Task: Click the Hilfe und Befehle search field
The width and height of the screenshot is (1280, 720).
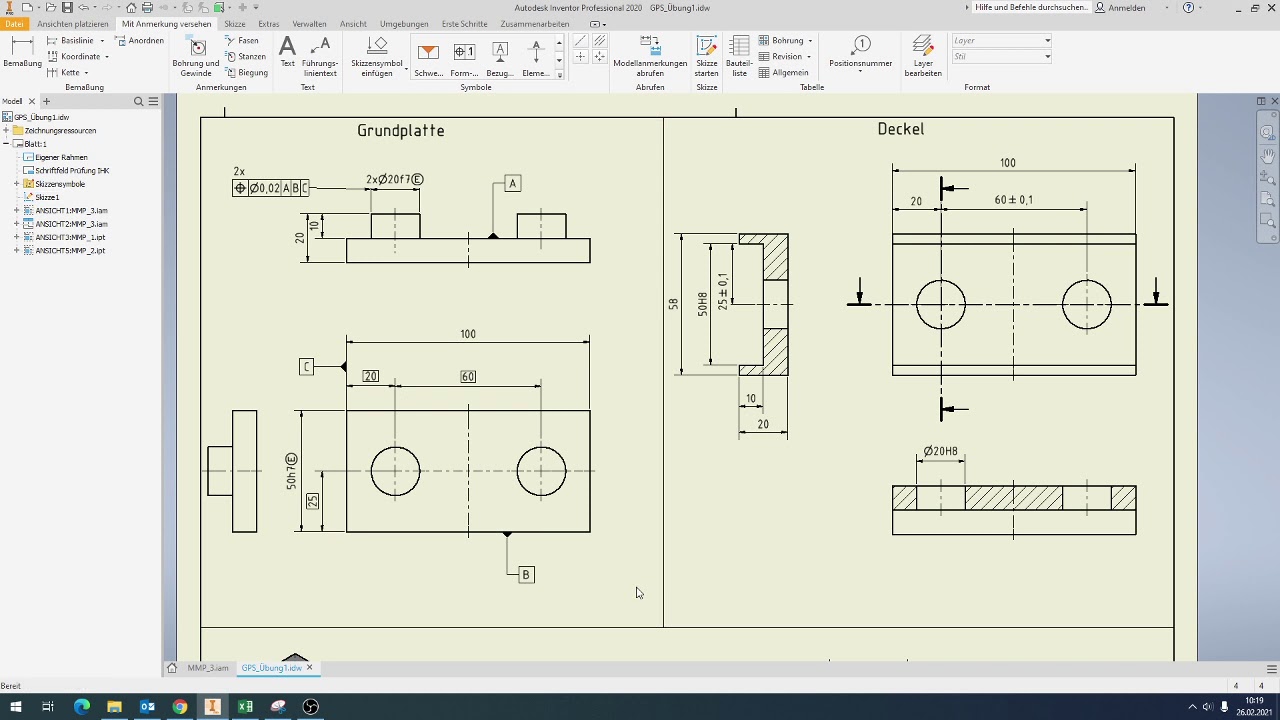Action: (1030, 8)
